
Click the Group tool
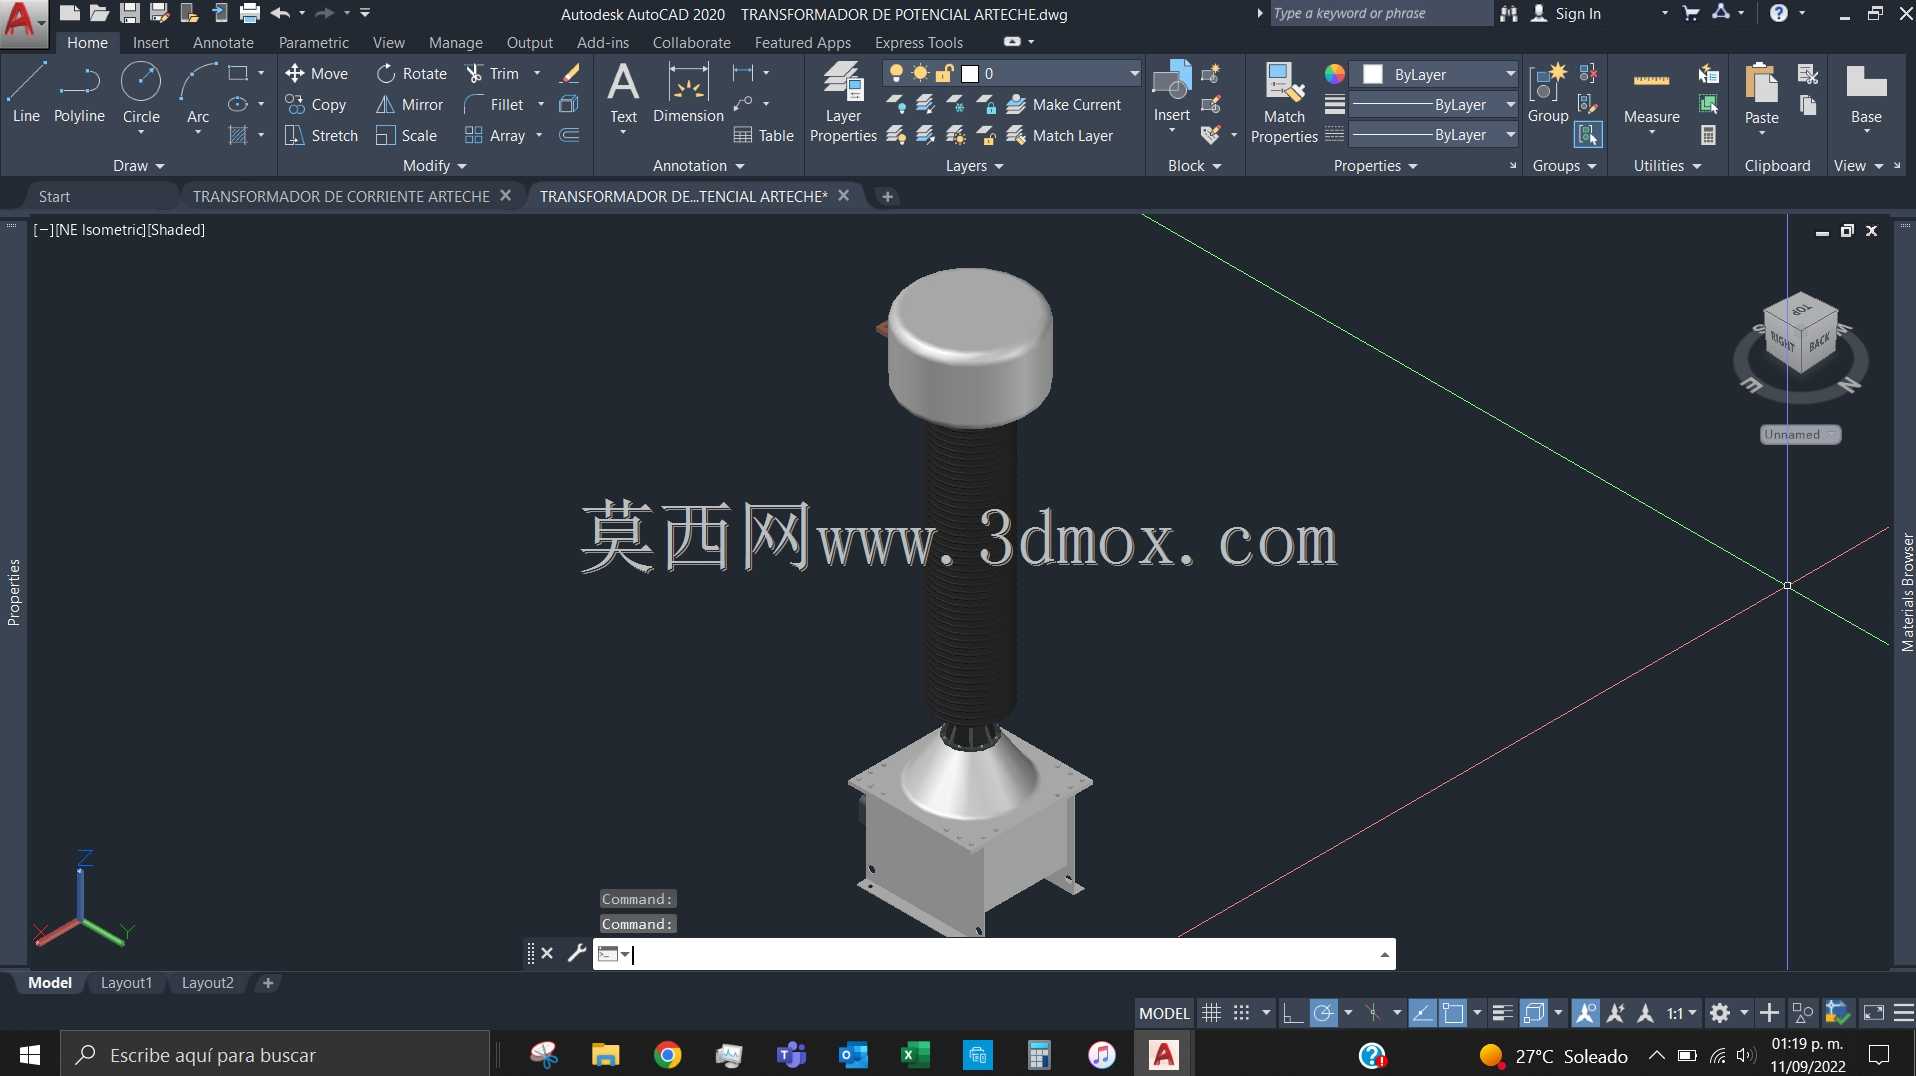click(1548, 92)
